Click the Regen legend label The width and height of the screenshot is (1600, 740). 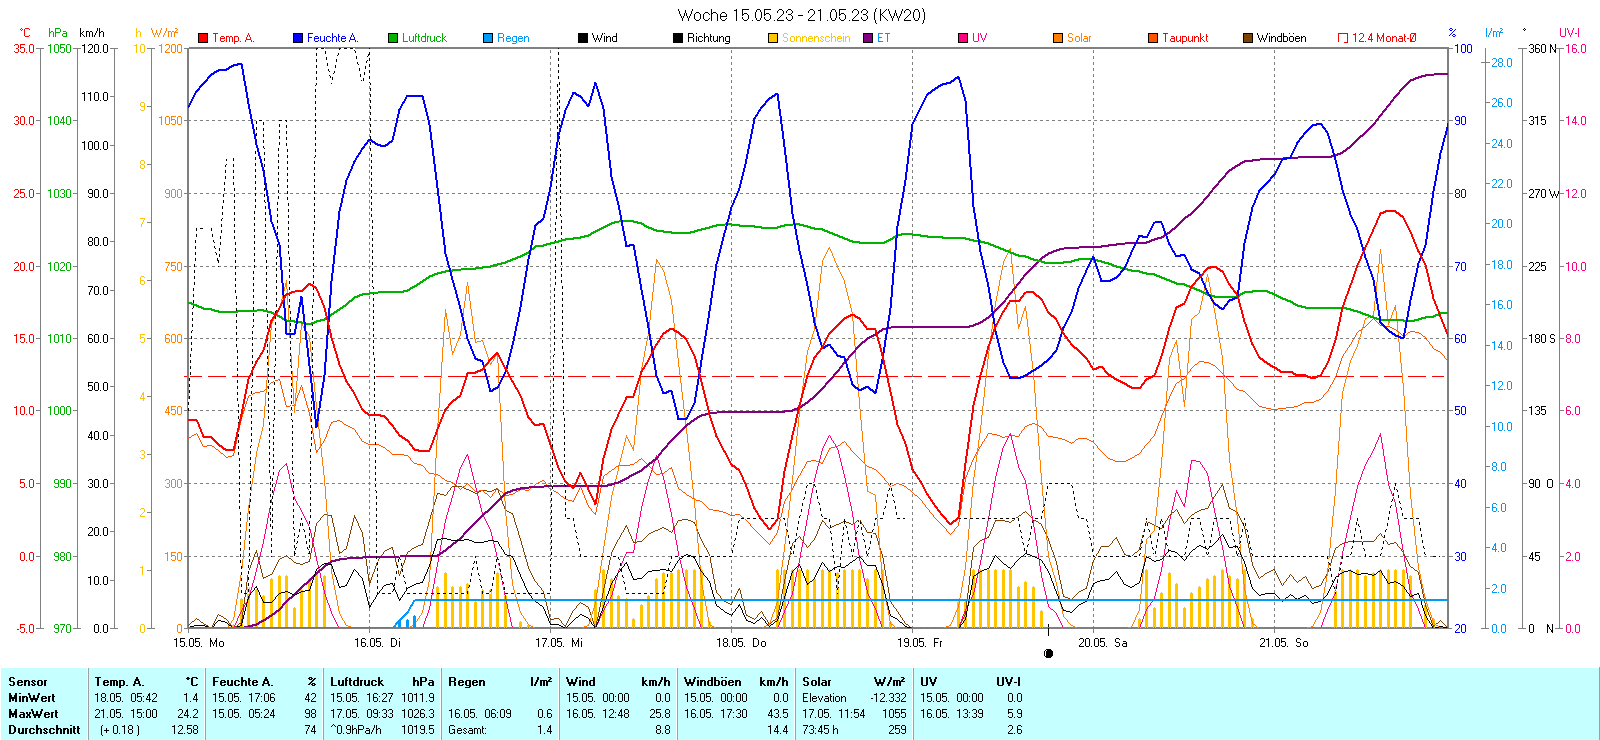pos(513,38)
